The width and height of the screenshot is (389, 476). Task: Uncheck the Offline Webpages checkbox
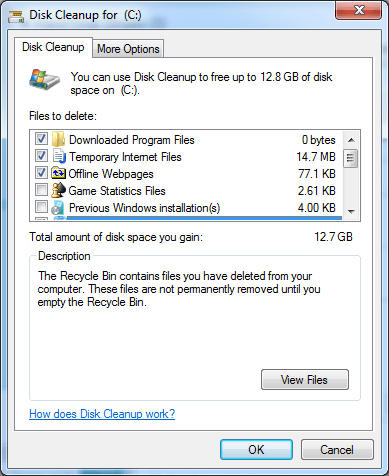[x=41, y=173]
